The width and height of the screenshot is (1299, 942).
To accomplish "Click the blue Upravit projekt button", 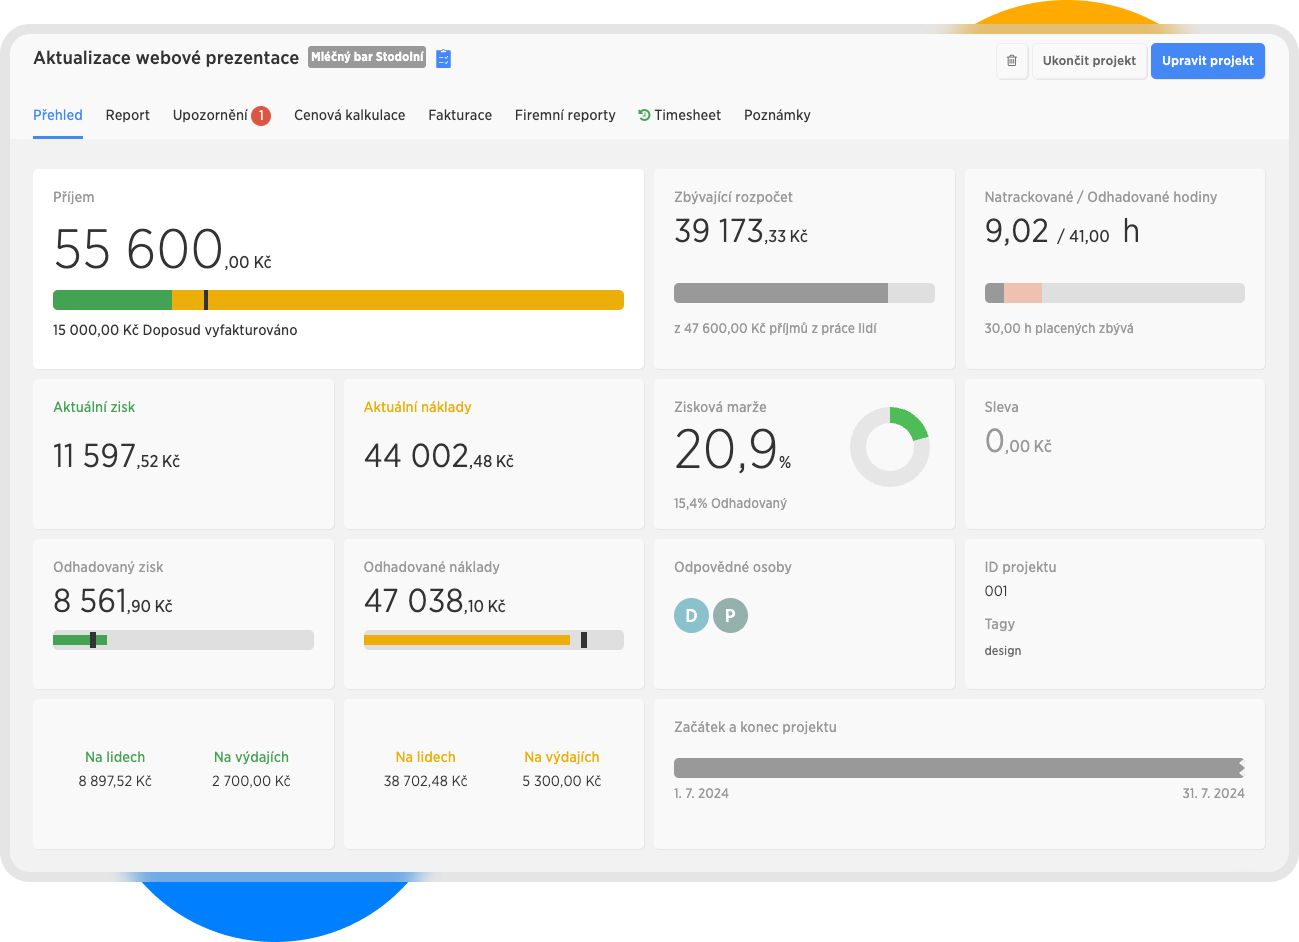I will [x=1207, y=61].
